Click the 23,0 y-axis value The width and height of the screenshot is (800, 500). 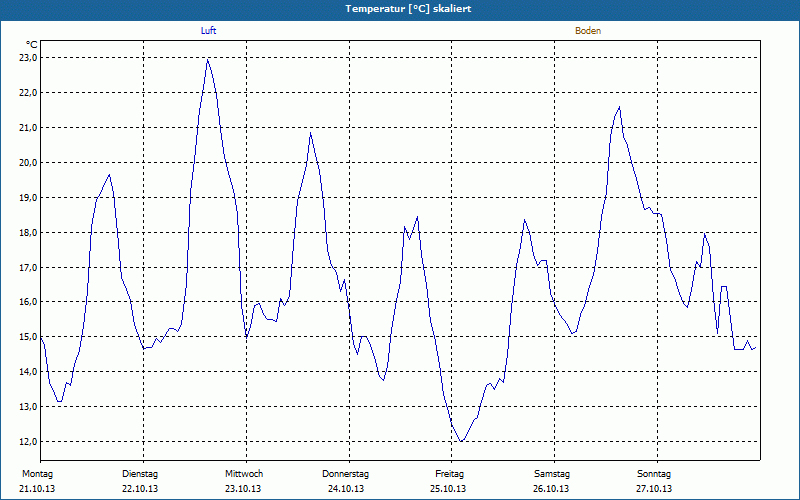click(x=28, y=58)
